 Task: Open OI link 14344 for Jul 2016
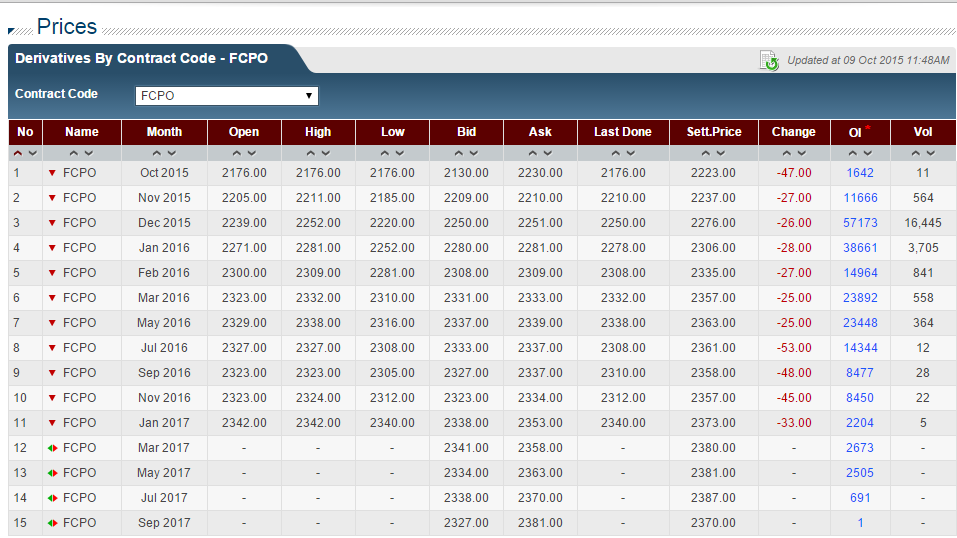point(860,348)
